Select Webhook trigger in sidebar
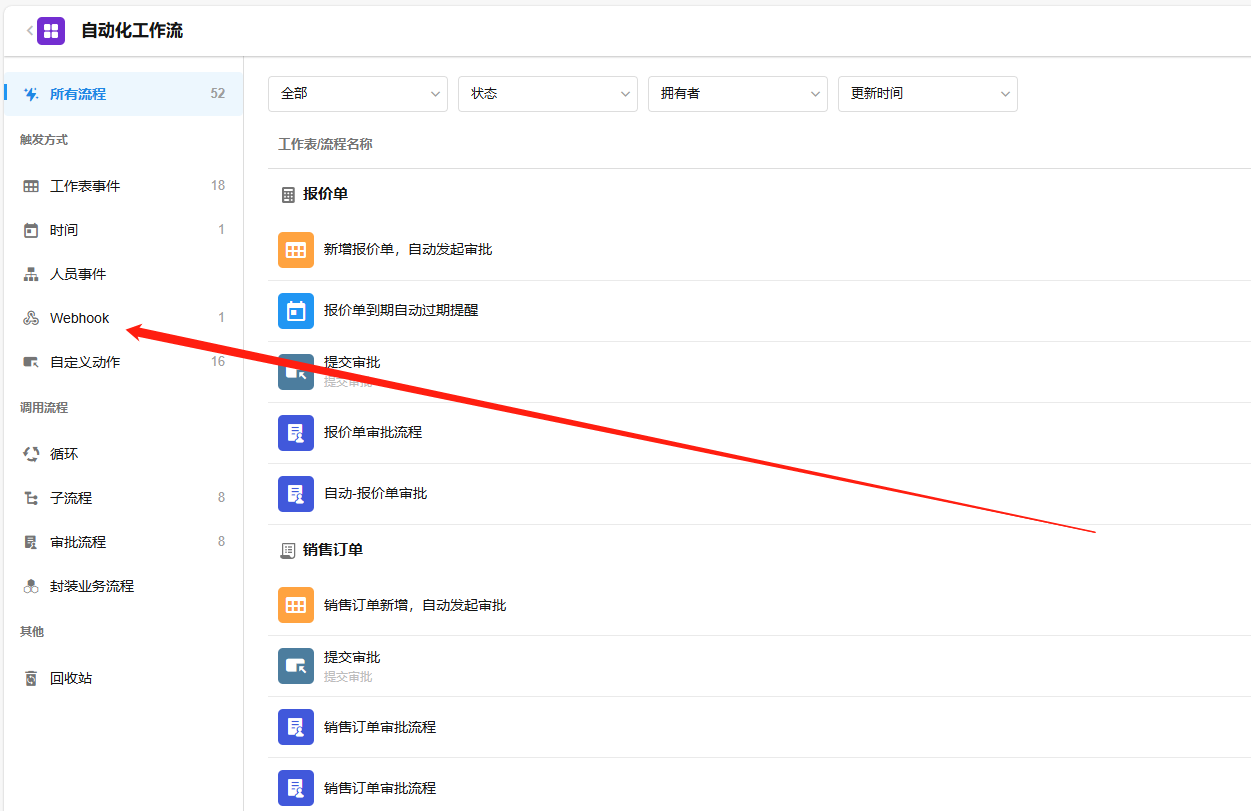The height and width of the screenshot is (811, 1251). tap(80, 318)
